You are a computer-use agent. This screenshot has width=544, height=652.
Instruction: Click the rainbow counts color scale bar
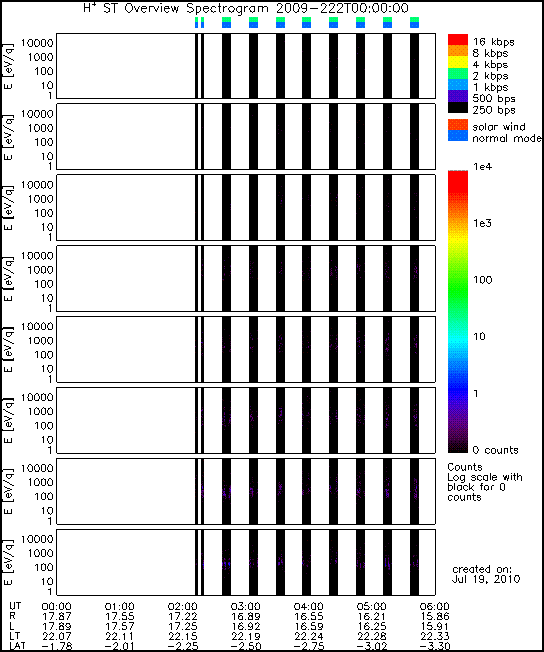[457, 312]
